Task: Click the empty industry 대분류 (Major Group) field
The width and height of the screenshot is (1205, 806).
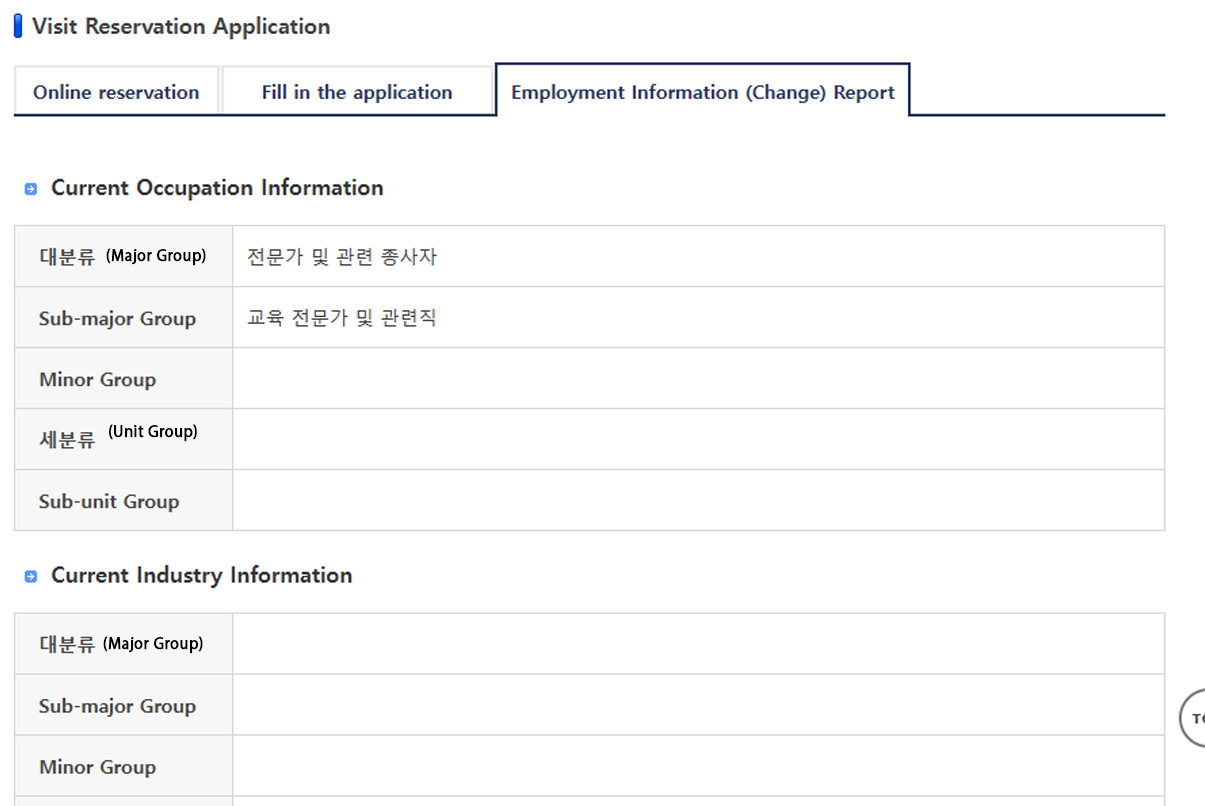Action: (x=698, y=644)
